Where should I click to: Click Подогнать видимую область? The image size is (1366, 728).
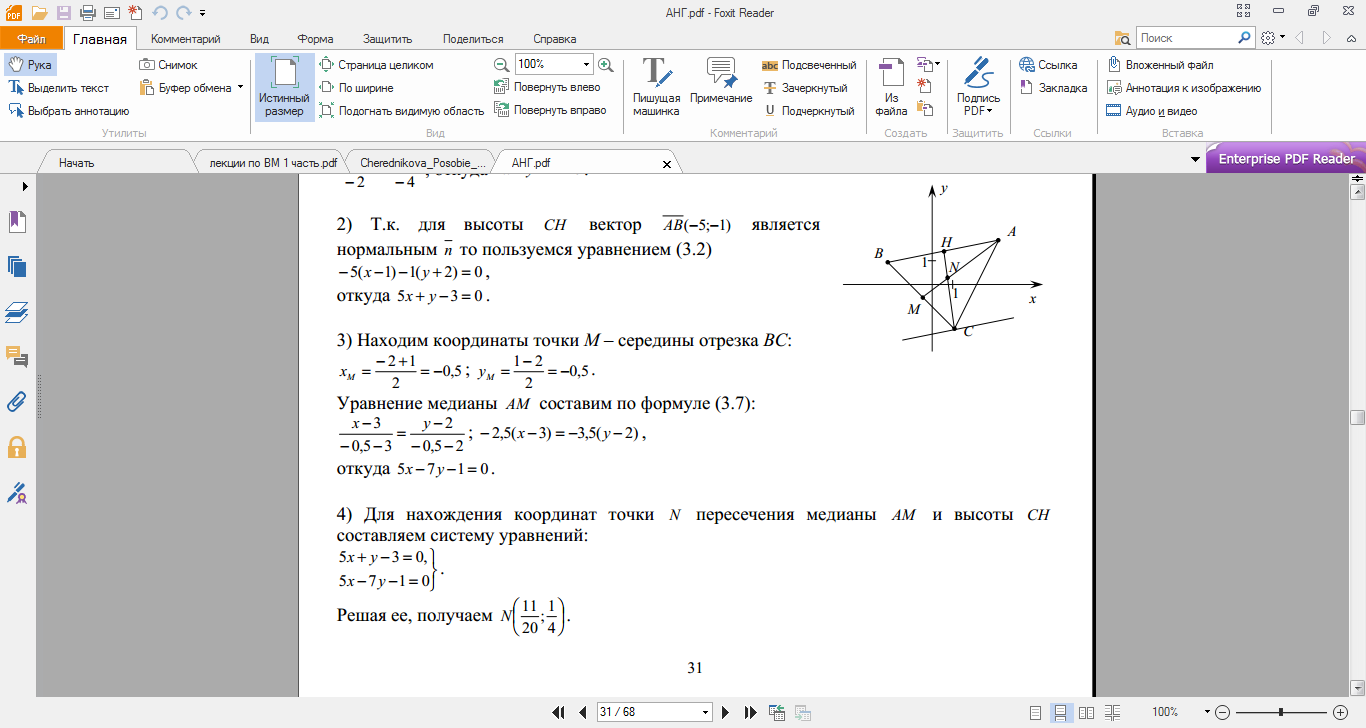click(402, 111)
